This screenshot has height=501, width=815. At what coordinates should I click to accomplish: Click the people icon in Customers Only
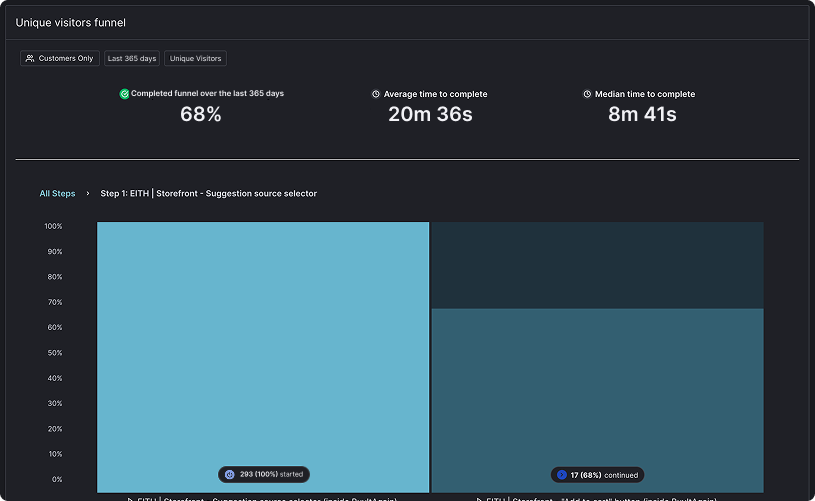(x=30, y=58)
